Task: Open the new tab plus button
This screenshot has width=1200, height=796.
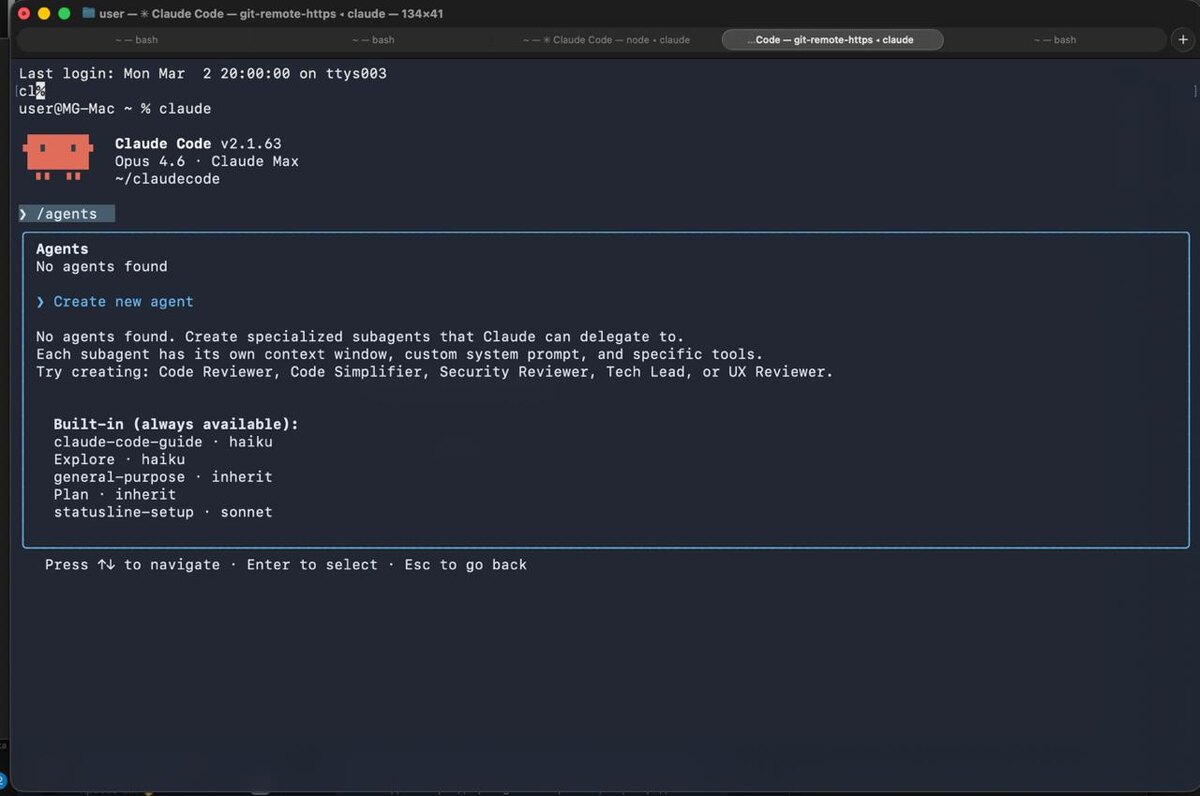Action: coord(1184,40)
